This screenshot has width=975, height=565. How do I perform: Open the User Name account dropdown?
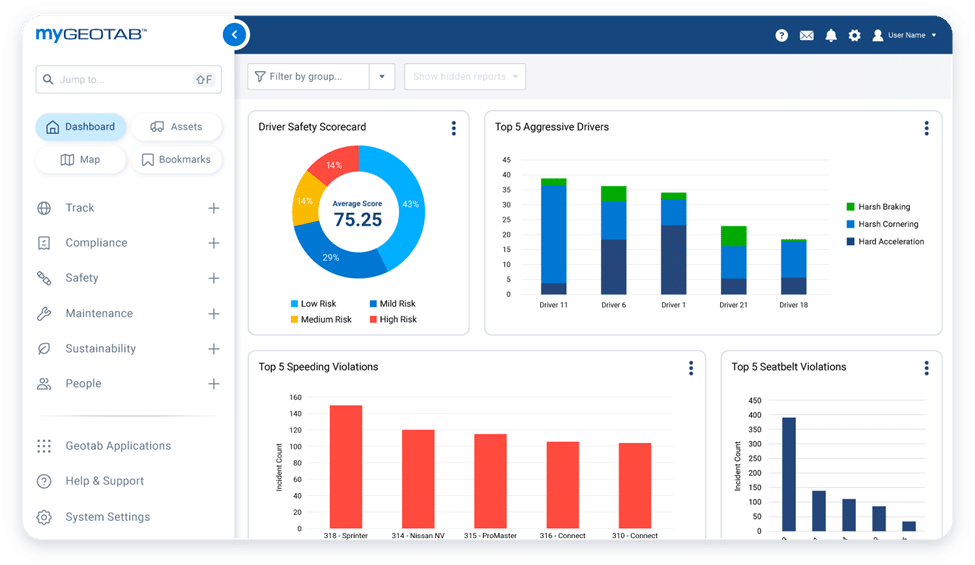(x=904, y=35)
